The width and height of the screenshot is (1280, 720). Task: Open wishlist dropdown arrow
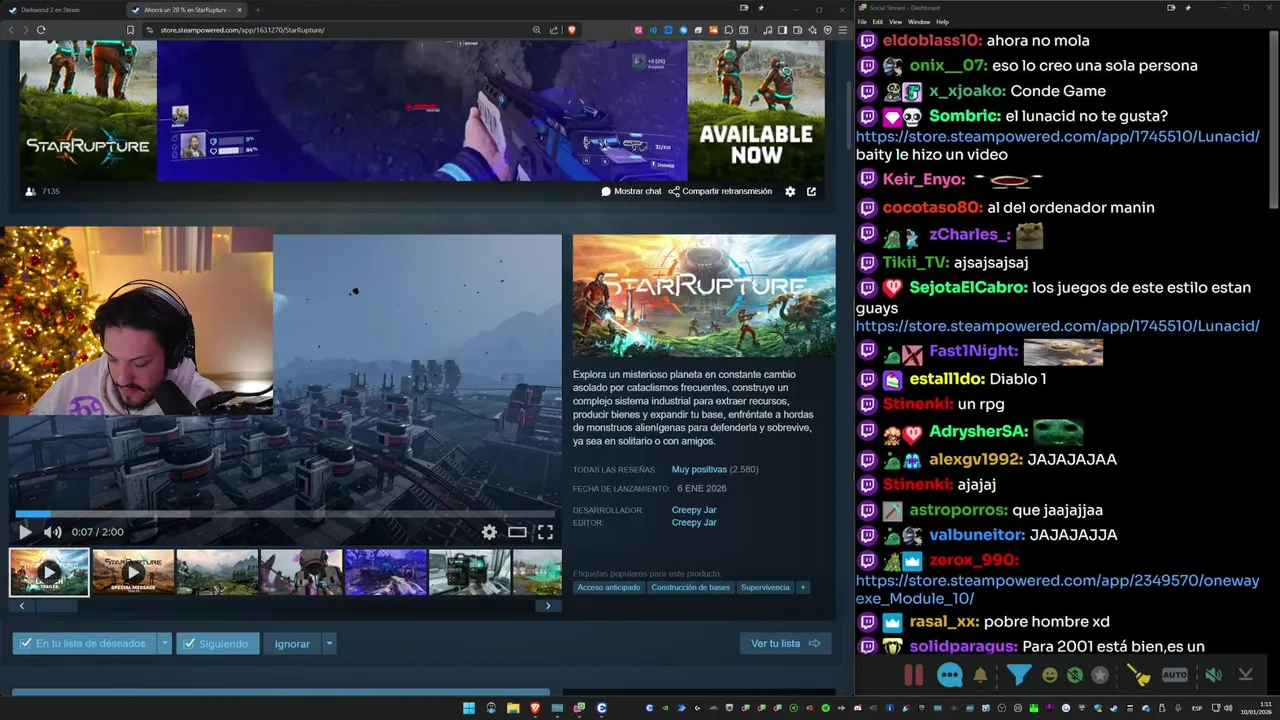tap(164, 643)
